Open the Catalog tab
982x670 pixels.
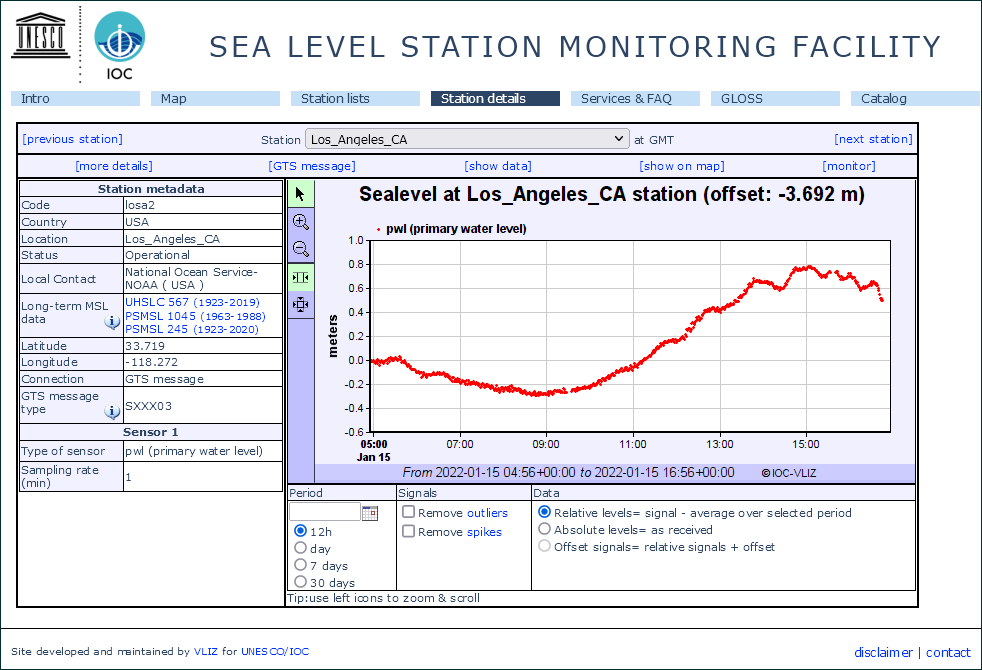915,98
